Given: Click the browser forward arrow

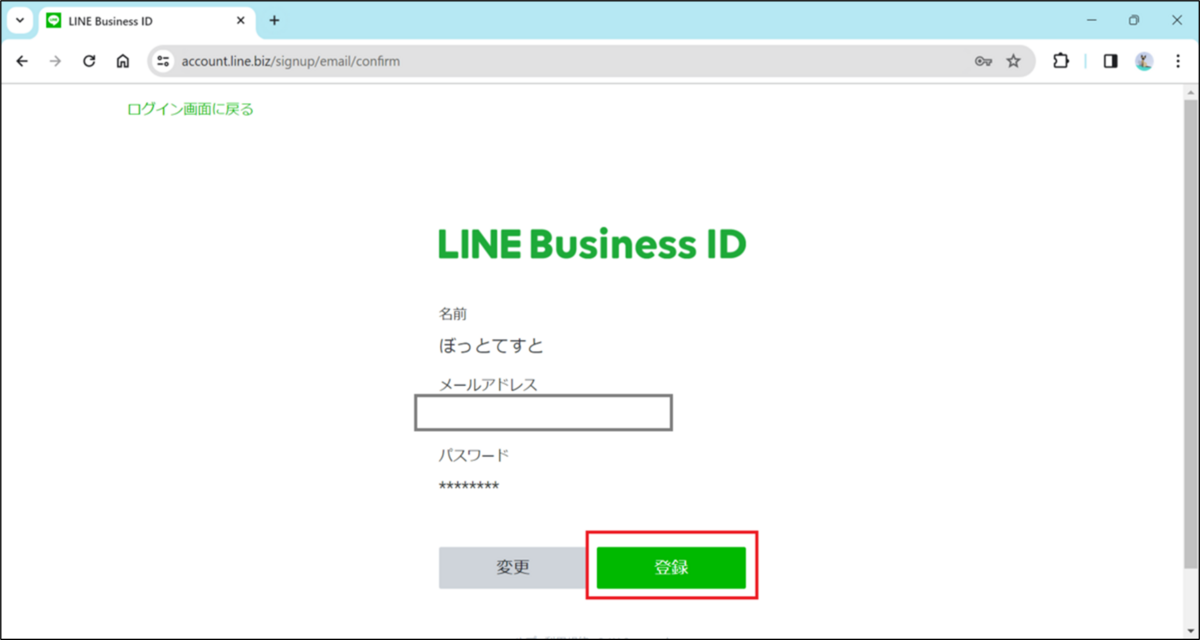Looking at the screenshot, I should coord(55,61).
